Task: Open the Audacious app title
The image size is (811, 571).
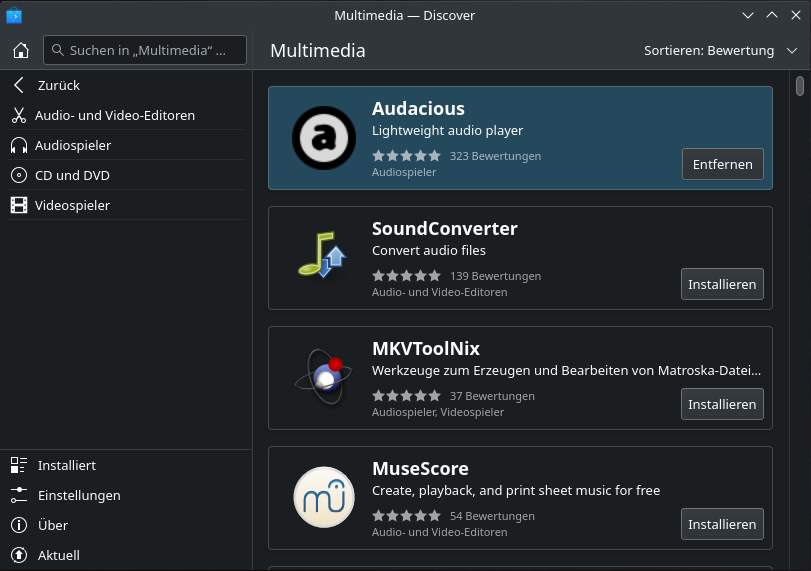Action: click(418, 109)
